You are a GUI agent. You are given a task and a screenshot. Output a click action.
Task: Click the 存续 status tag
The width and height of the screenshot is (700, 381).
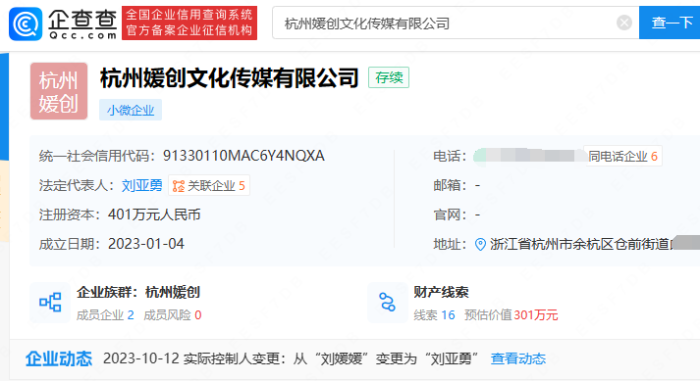coord(388,77)
